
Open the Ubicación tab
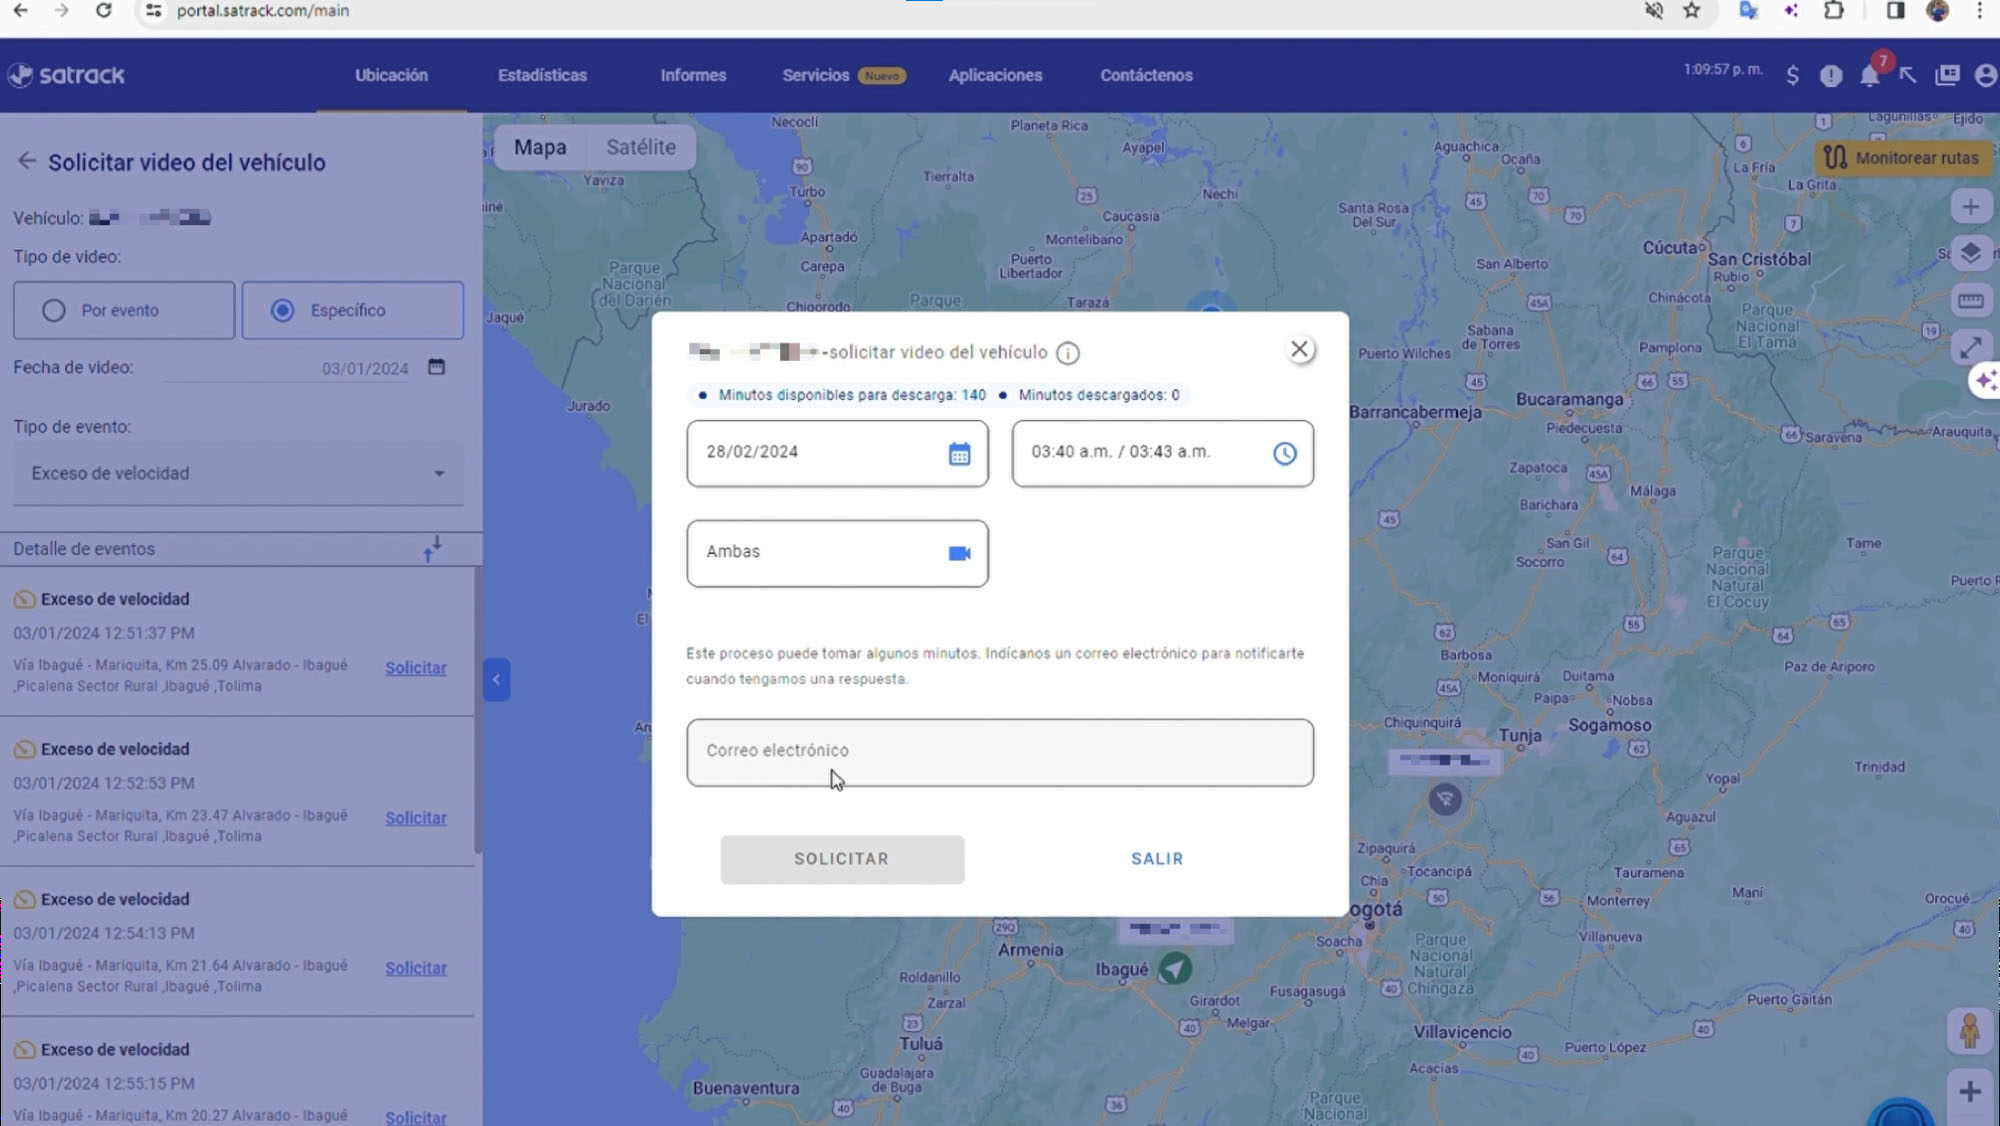pyautogui.click(x=391, y=75)
